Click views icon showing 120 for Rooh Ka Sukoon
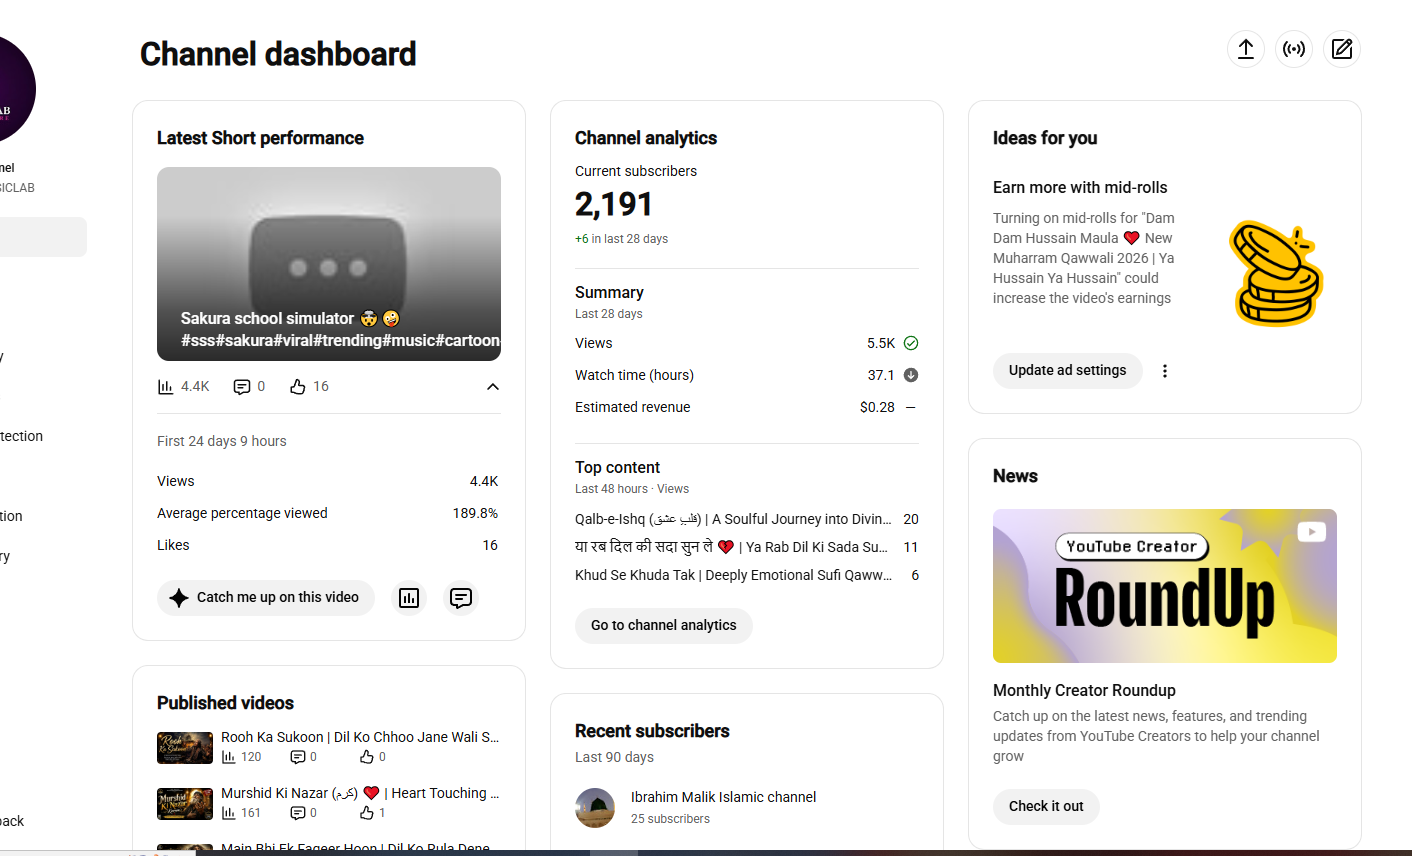Image resolution: width=1412 pixels, height=856 pixels. pyautogui.click(x=229, y=757)
